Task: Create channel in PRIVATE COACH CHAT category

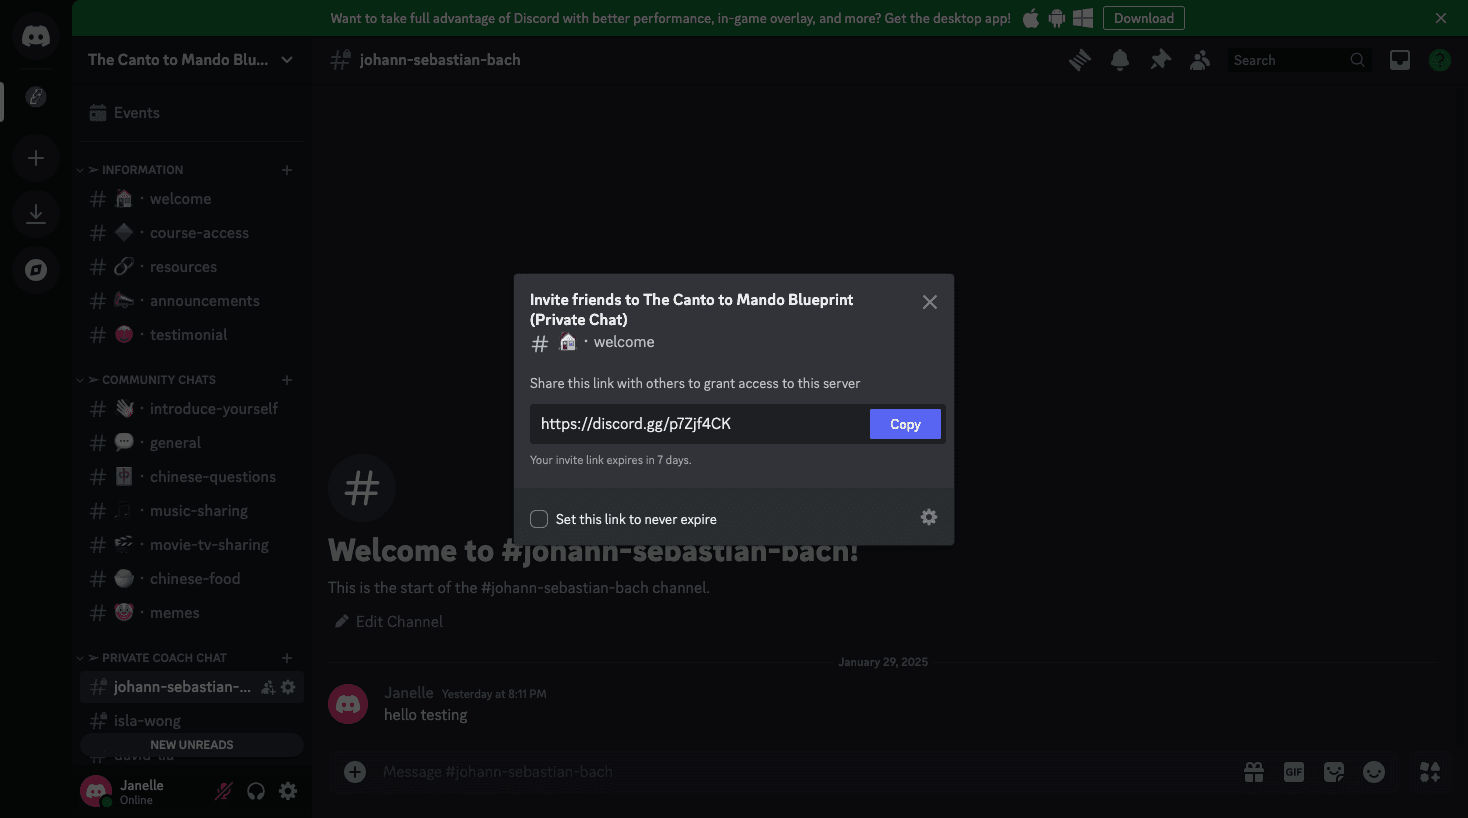Action: click(x=287, y=658)
